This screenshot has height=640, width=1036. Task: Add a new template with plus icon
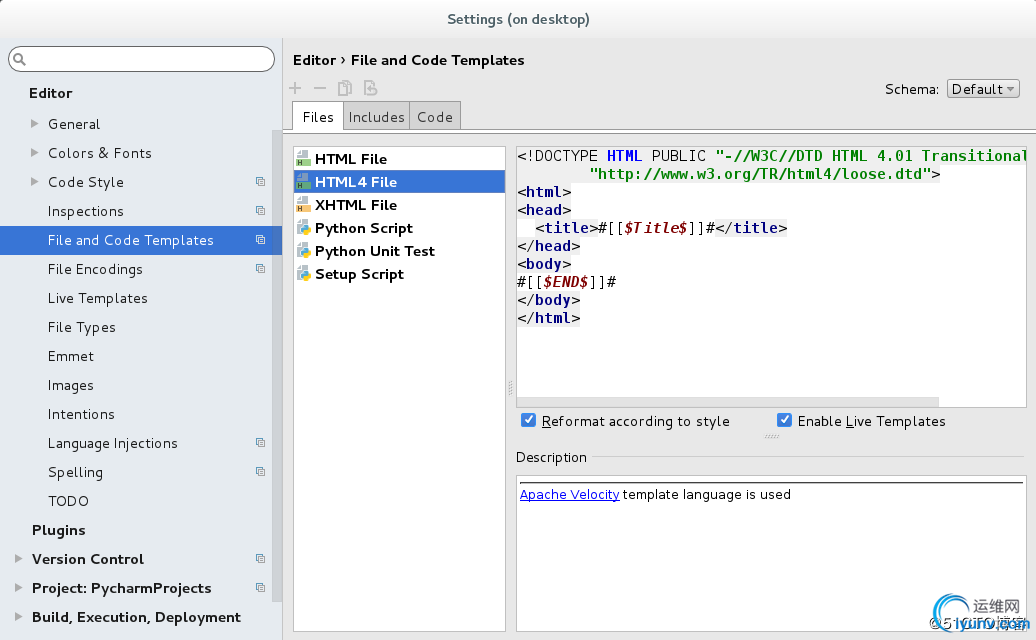[x=295, y=88]
